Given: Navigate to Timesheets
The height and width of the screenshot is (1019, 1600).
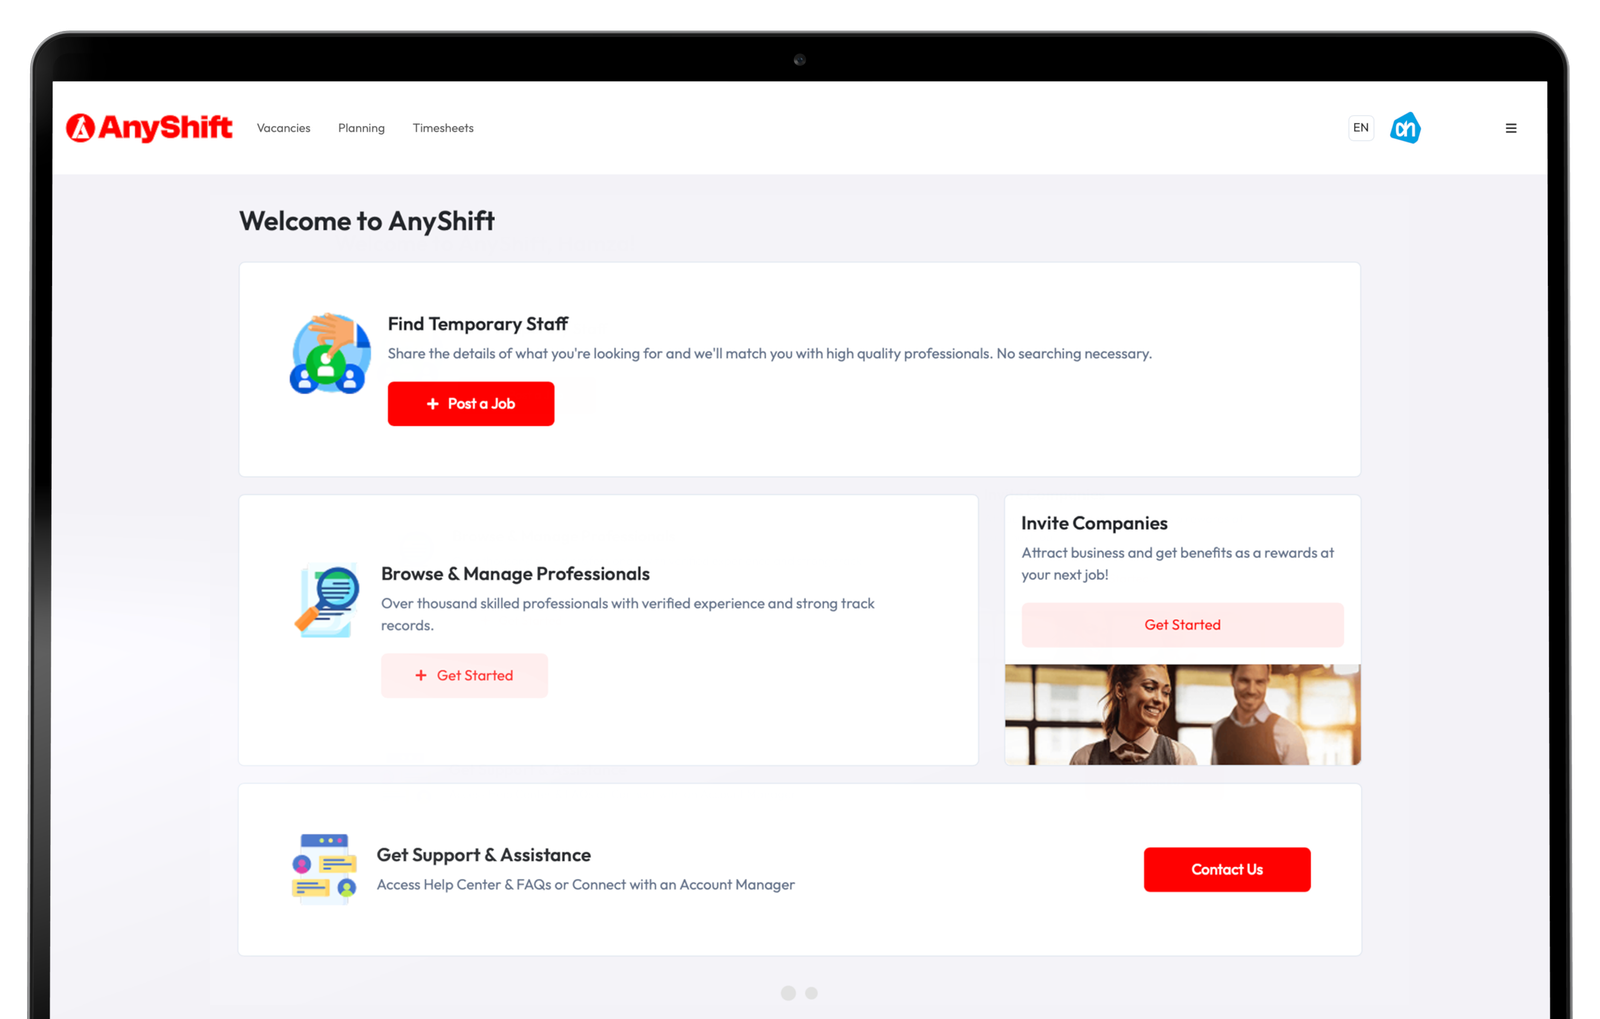Looking at the screenshot, I should pyautogui.click(x=443, y=127).
